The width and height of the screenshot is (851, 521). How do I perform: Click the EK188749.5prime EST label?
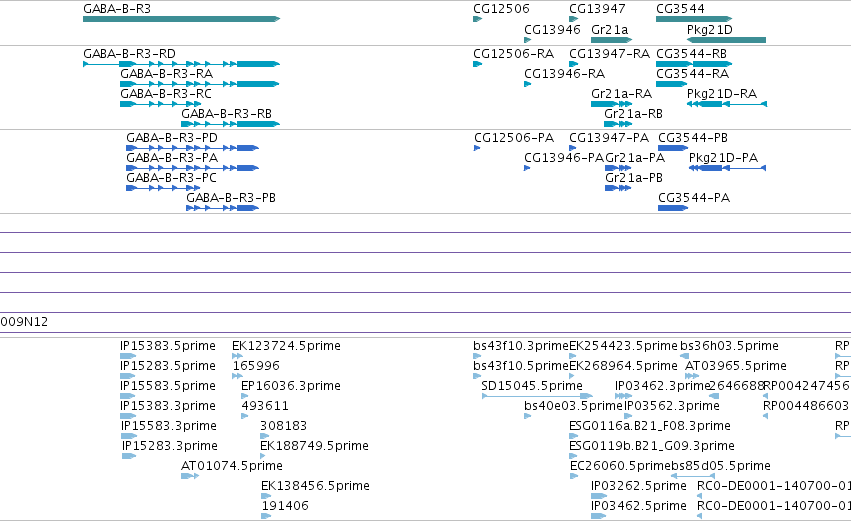click(314, 446)
